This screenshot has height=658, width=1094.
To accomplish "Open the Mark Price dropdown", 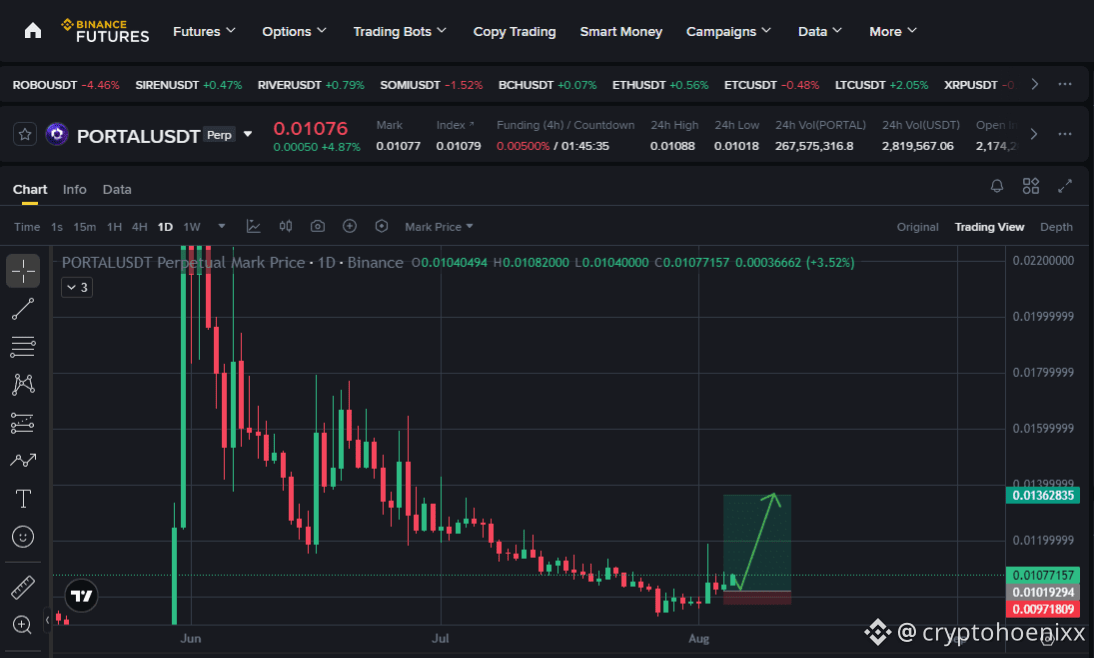I will pyautogui.click(x=439, y=227).
